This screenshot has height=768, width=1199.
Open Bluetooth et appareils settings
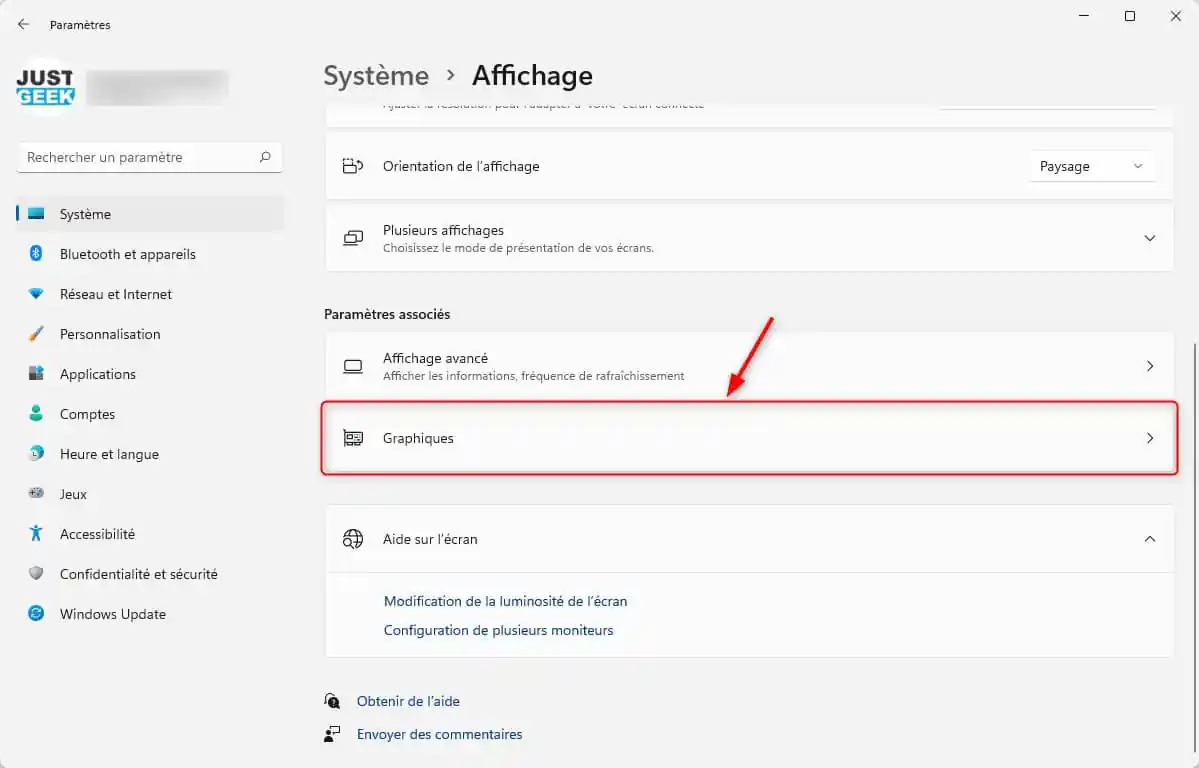tap(150, 254)
